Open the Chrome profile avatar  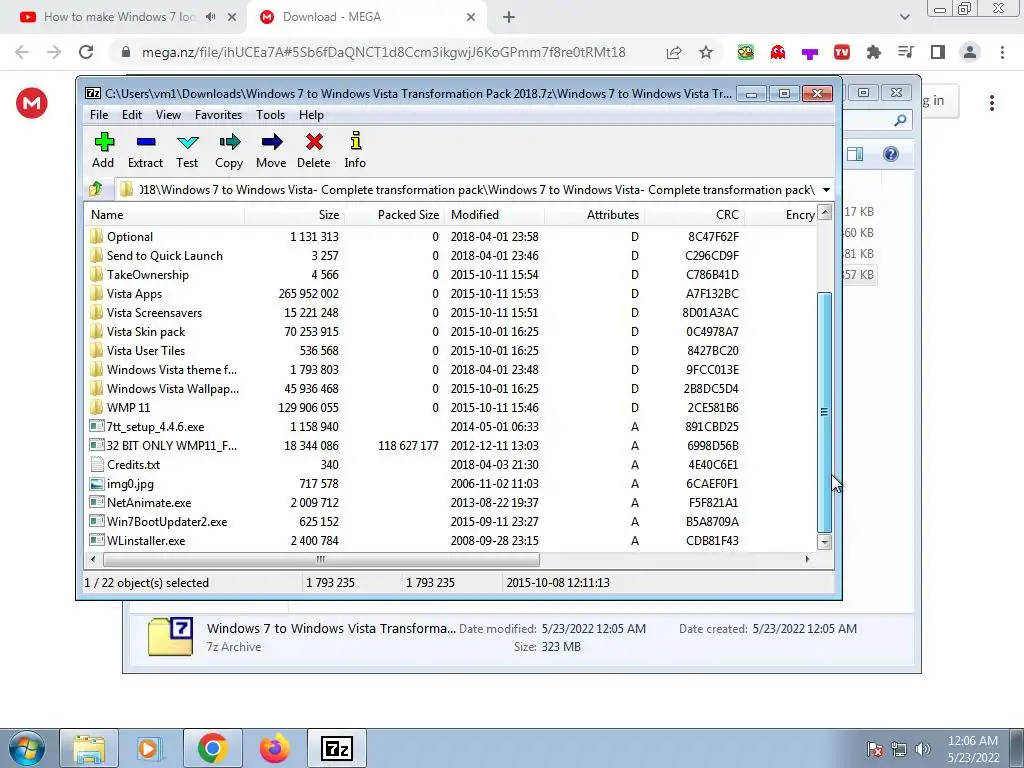tap(970, 52)
